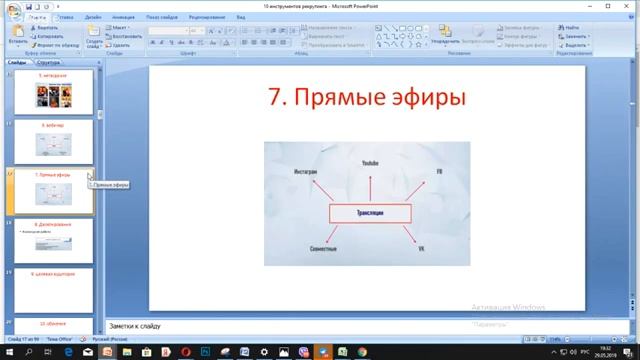Cut selection with Вырезать
Viewport: 640px width, 360px height.
click(45, 28)
